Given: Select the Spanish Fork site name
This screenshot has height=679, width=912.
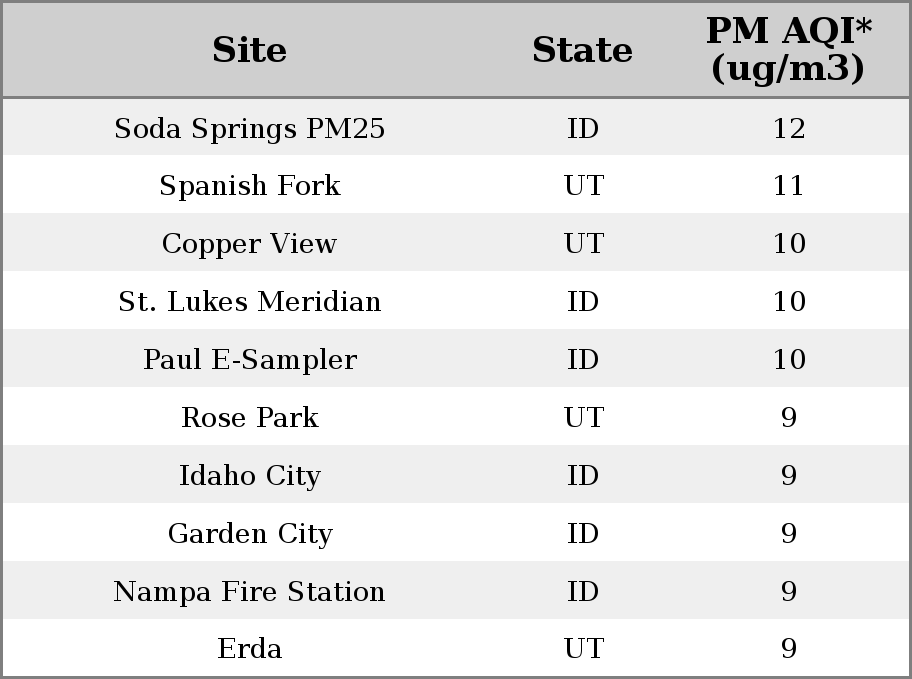Looking at the screenshot, I should (250, 186).
